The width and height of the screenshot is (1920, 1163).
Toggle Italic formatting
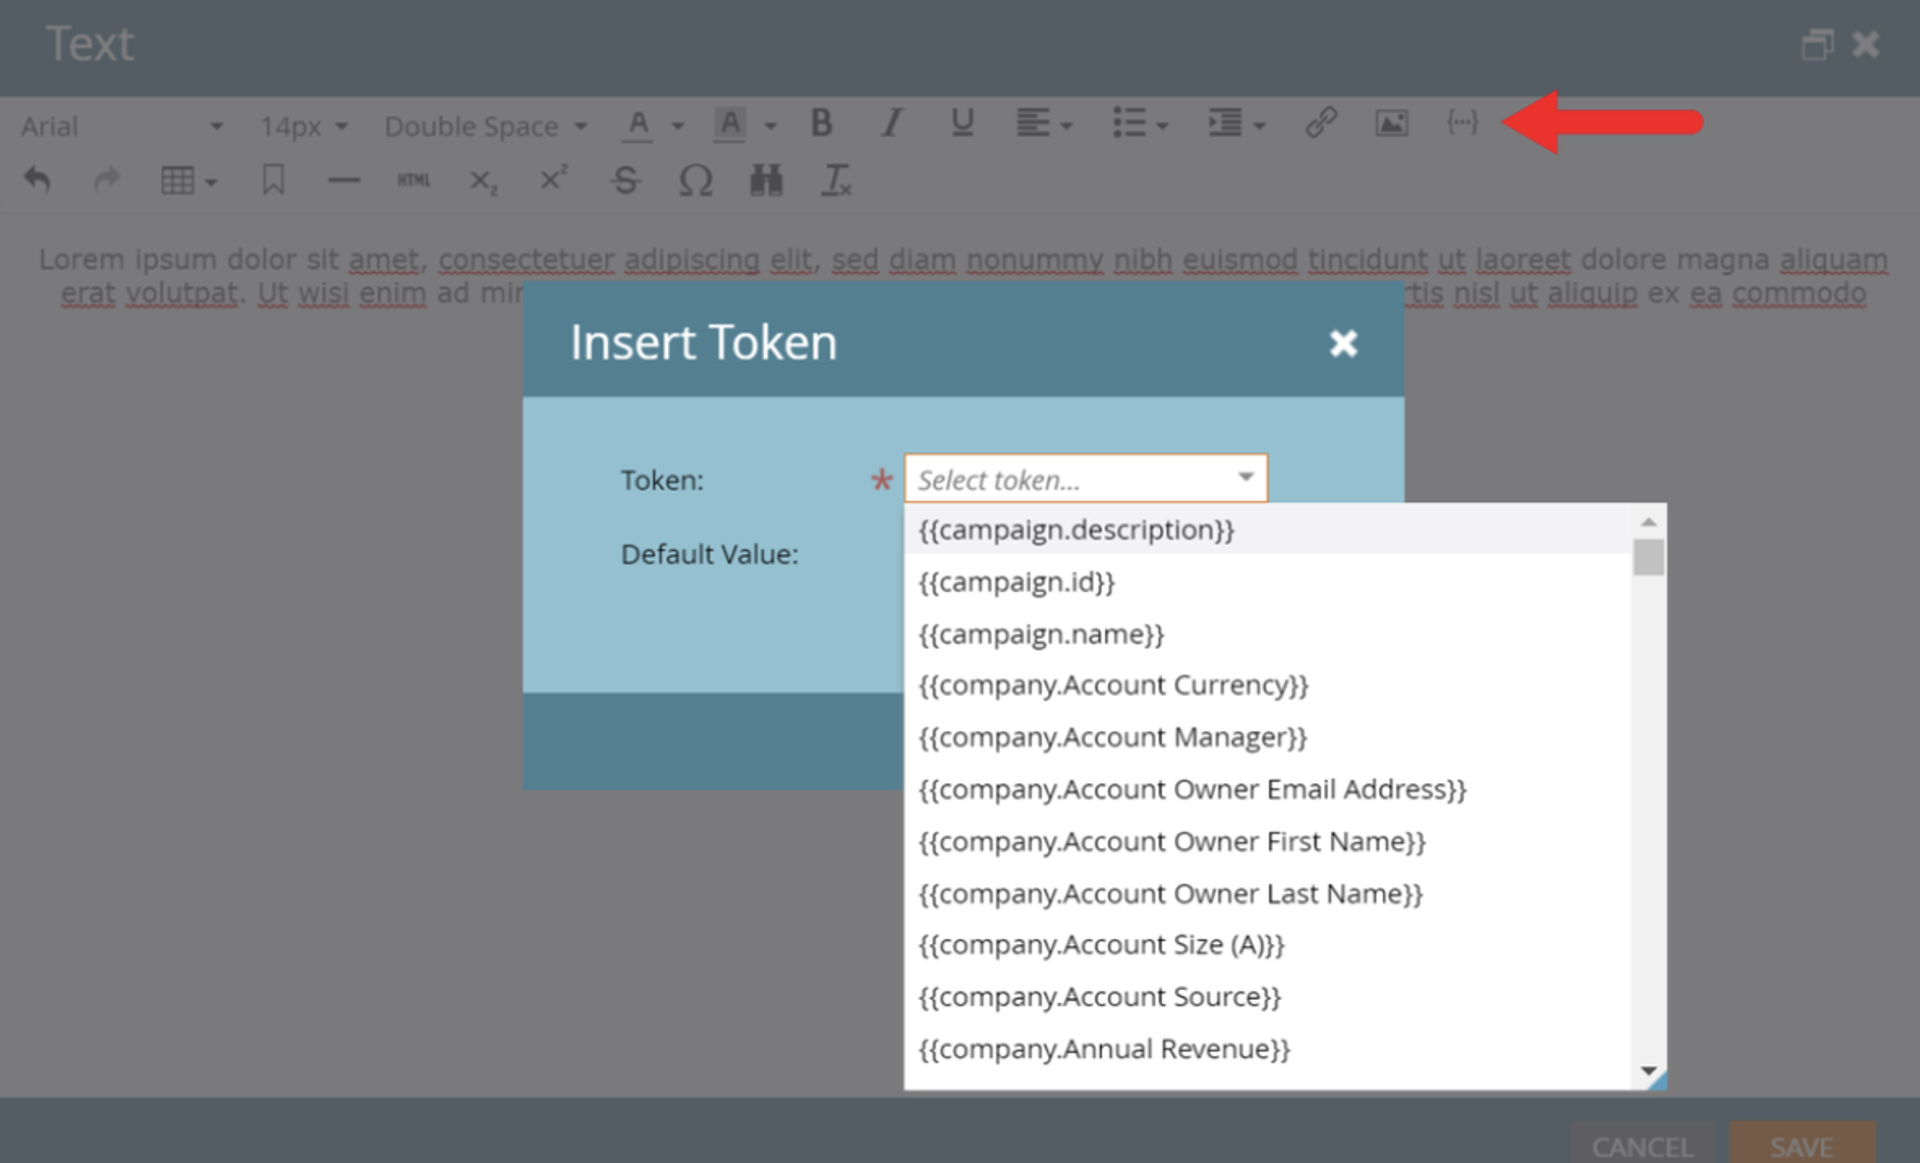tap(891, 123)
